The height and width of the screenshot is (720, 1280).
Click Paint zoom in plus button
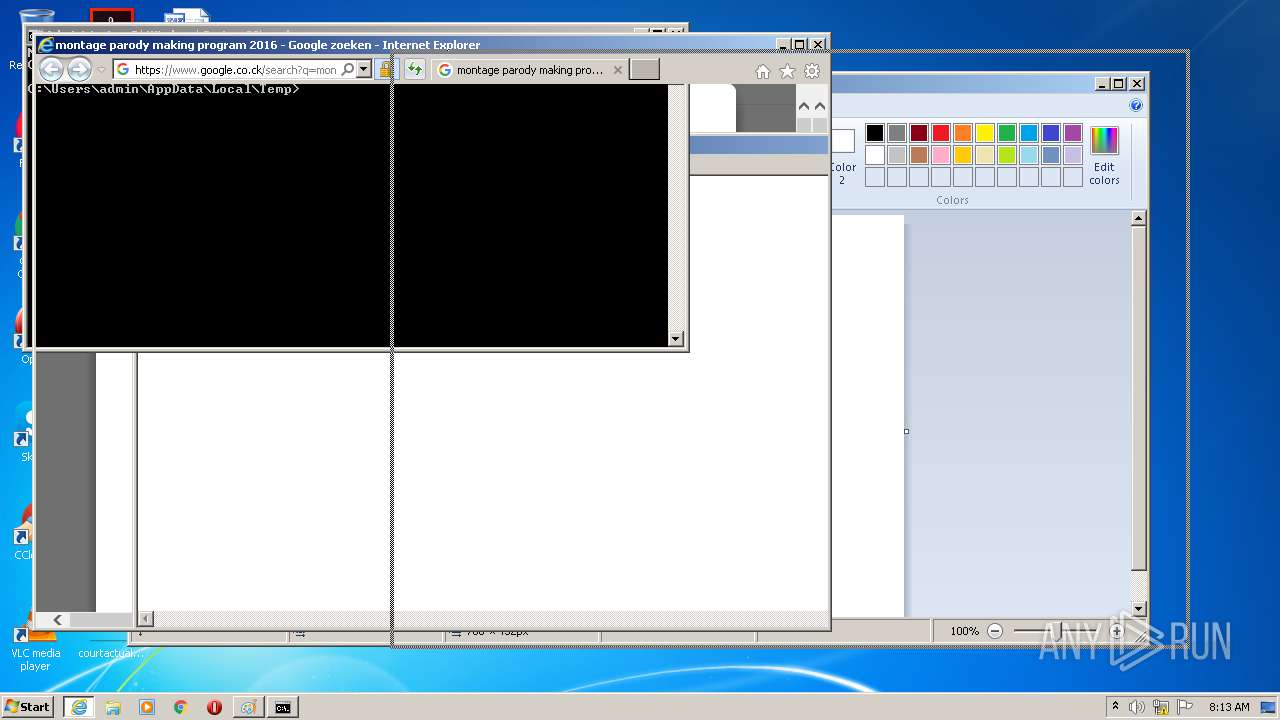tap(1117, 631)
